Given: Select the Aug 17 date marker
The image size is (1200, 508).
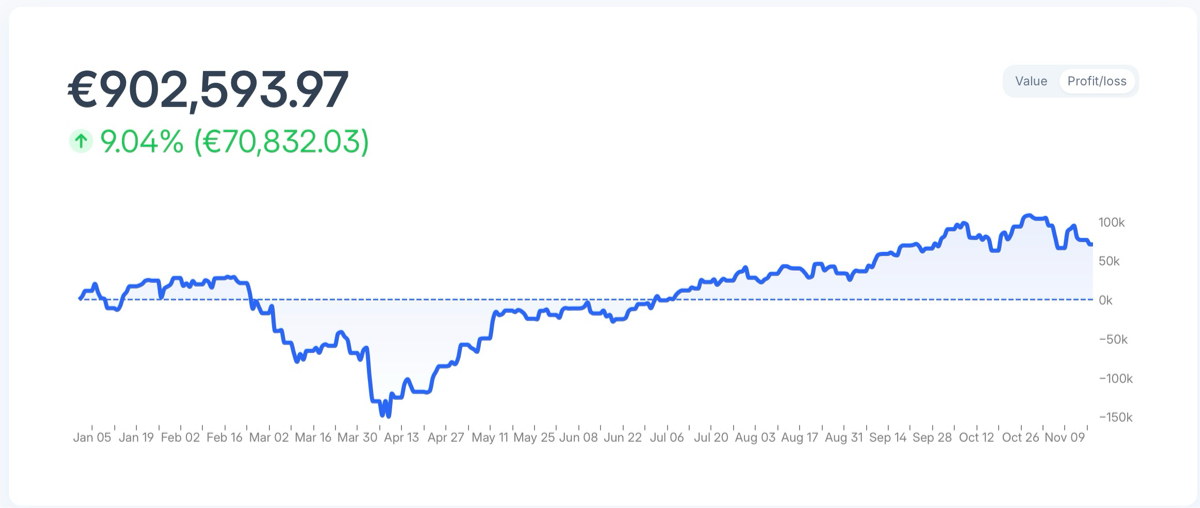Looking at the screenshot, I should tap(799, 437).
